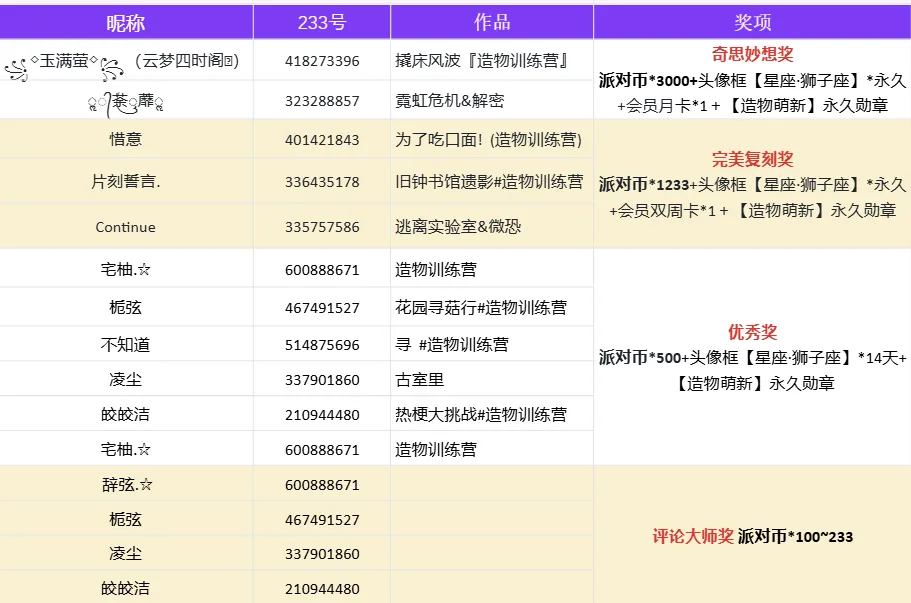Select 凌尘 in the 古室里 row
This screenshot has height=603, width=911.
coord(125,380)
